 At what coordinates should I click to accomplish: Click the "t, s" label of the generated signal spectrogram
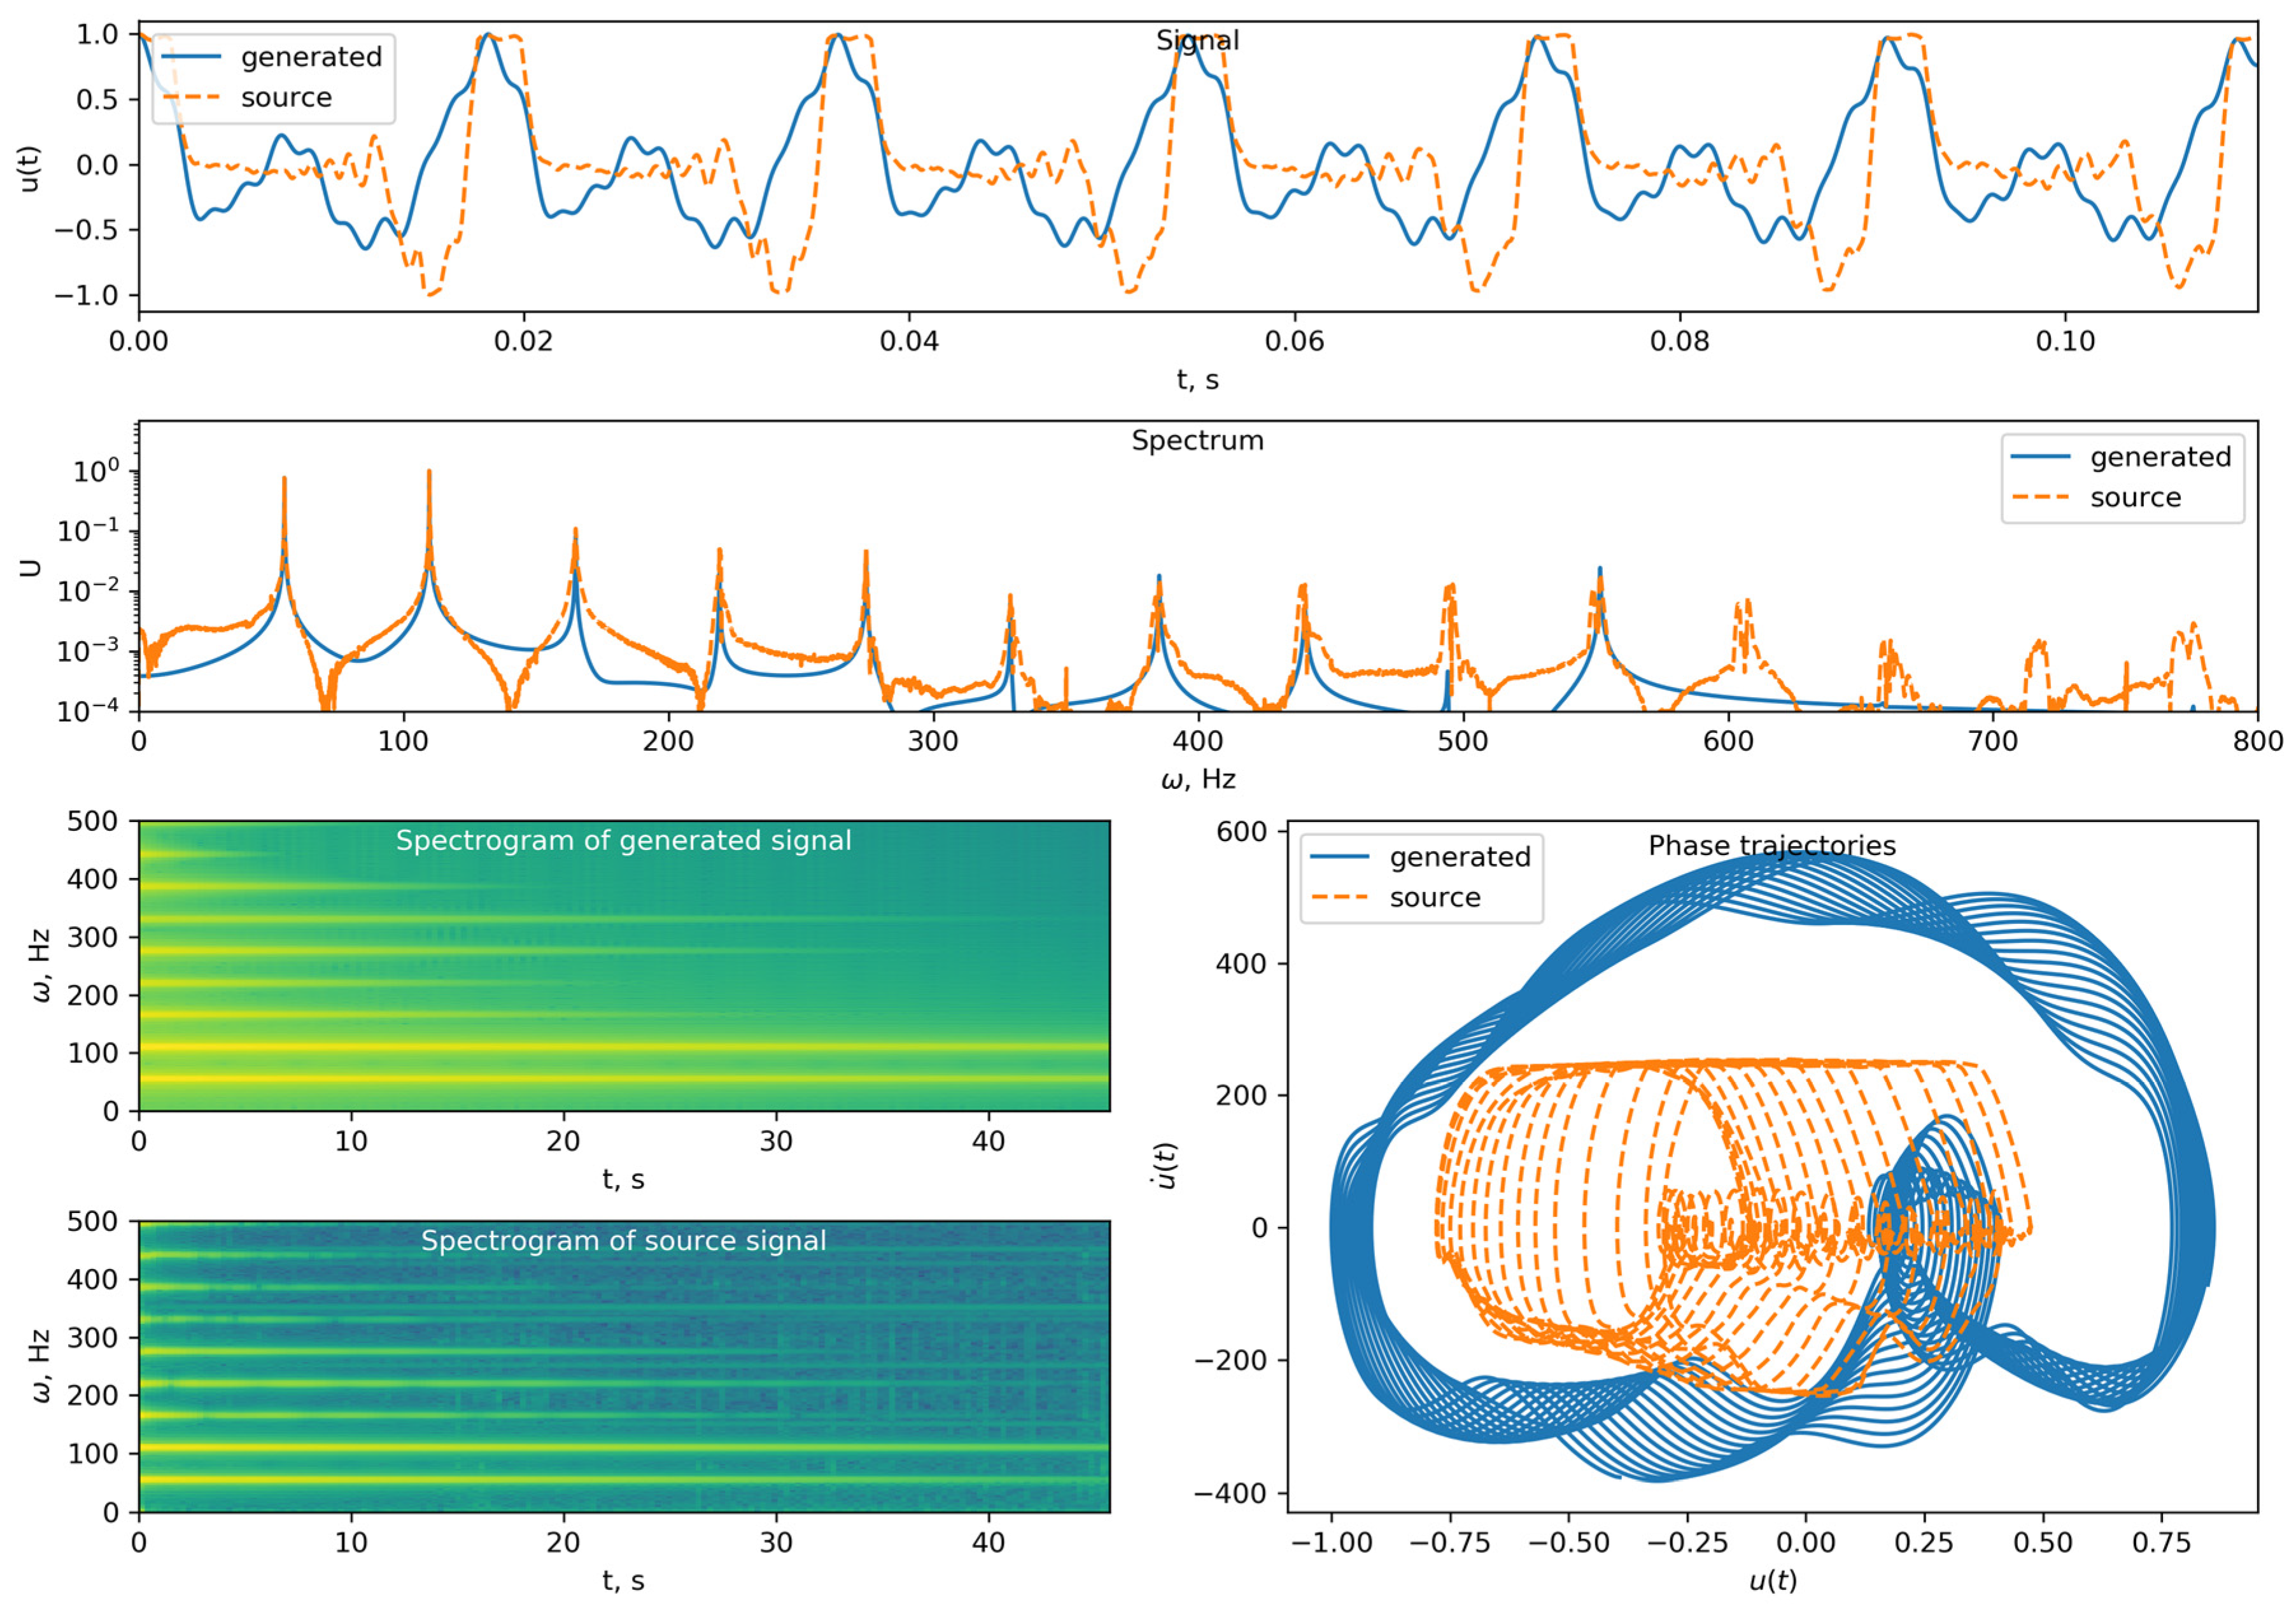(623, 1180)
